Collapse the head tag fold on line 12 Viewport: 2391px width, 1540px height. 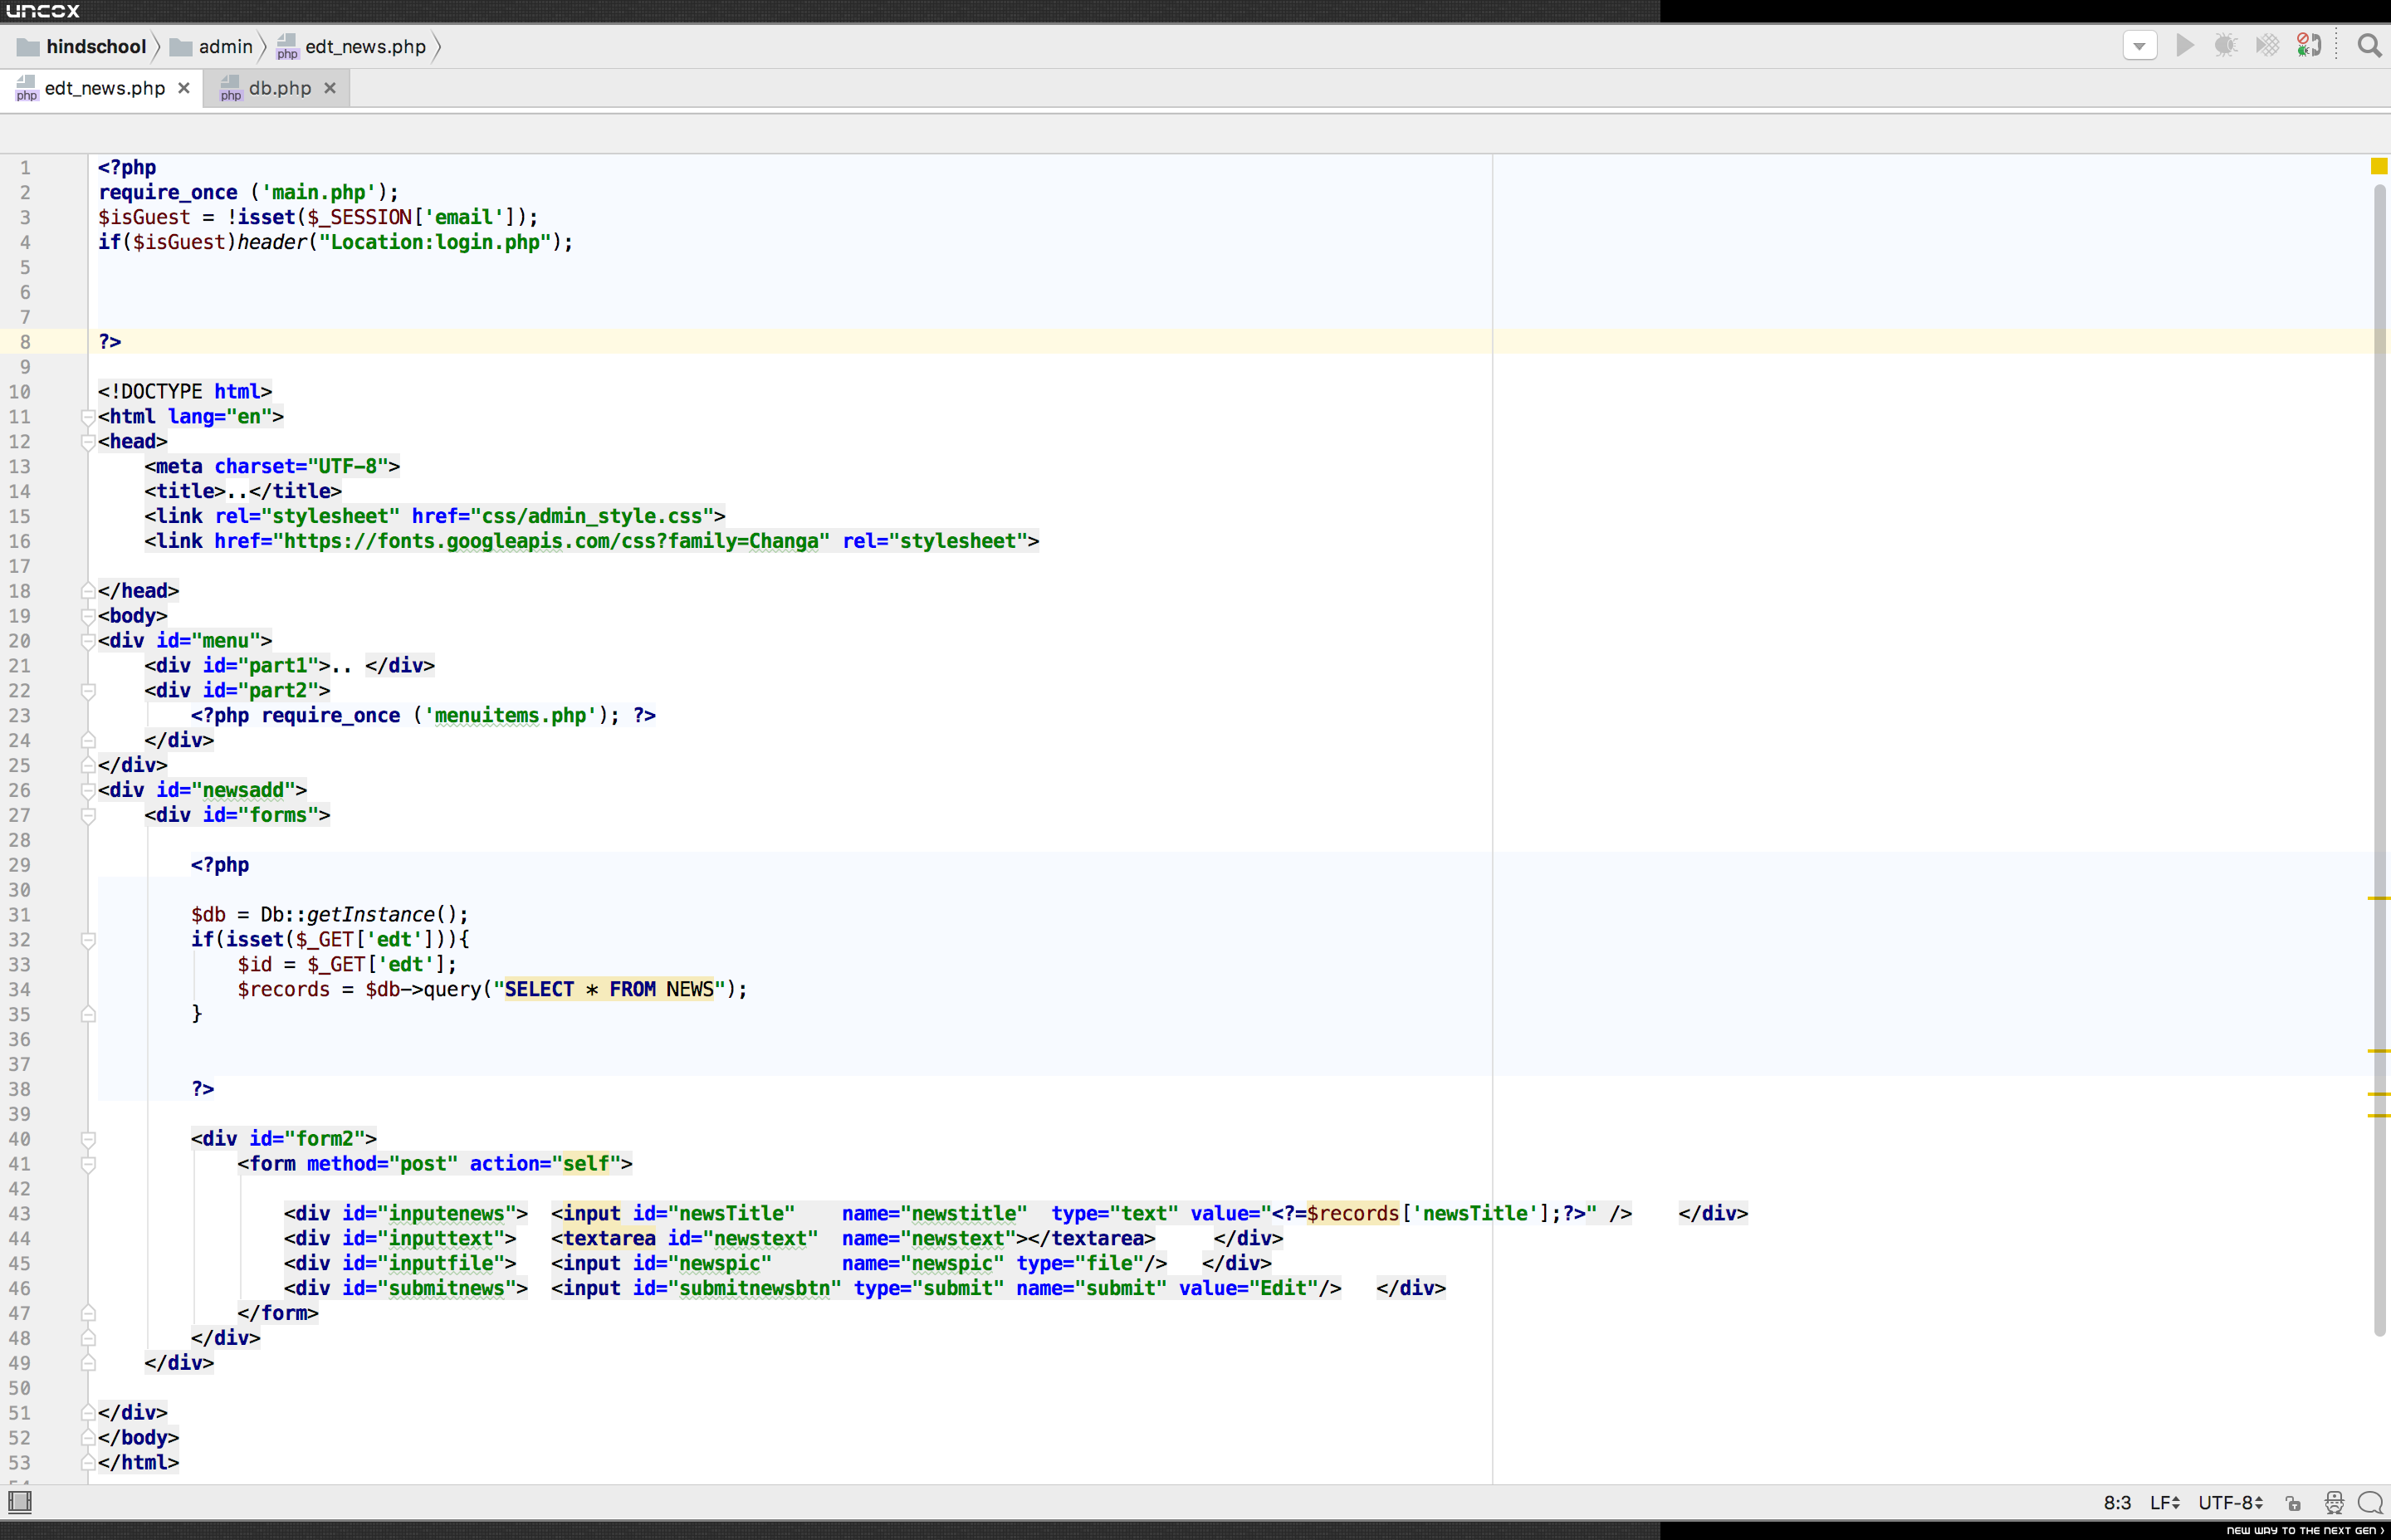[x=88, y=442]
